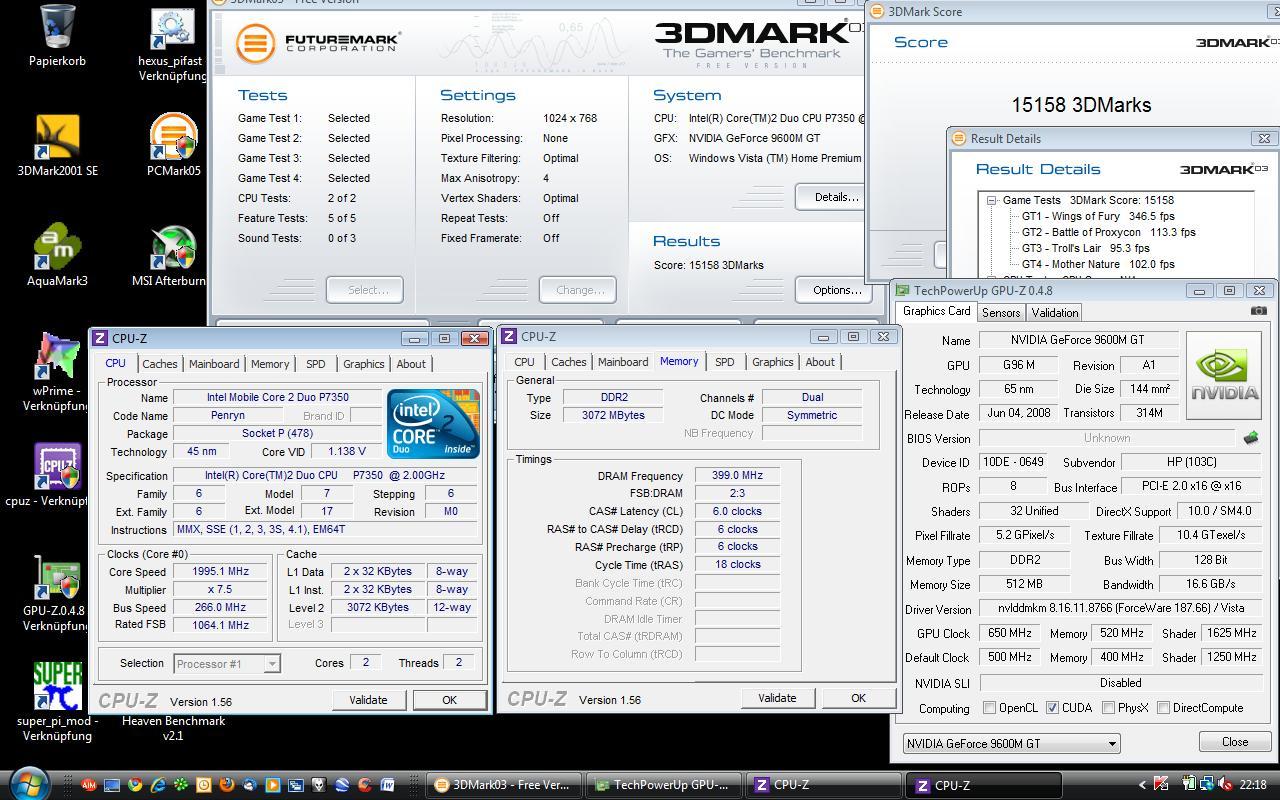
Task: Launch Firefox from the quick launch bar
Action: point(227,785)
